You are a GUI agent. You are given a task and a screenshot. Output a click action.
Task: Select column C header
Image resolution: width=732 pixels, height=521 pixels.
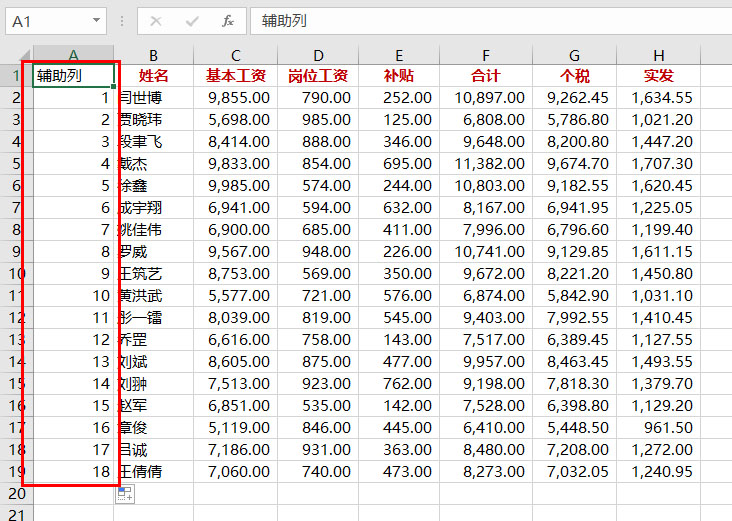[x=236, y=55]
